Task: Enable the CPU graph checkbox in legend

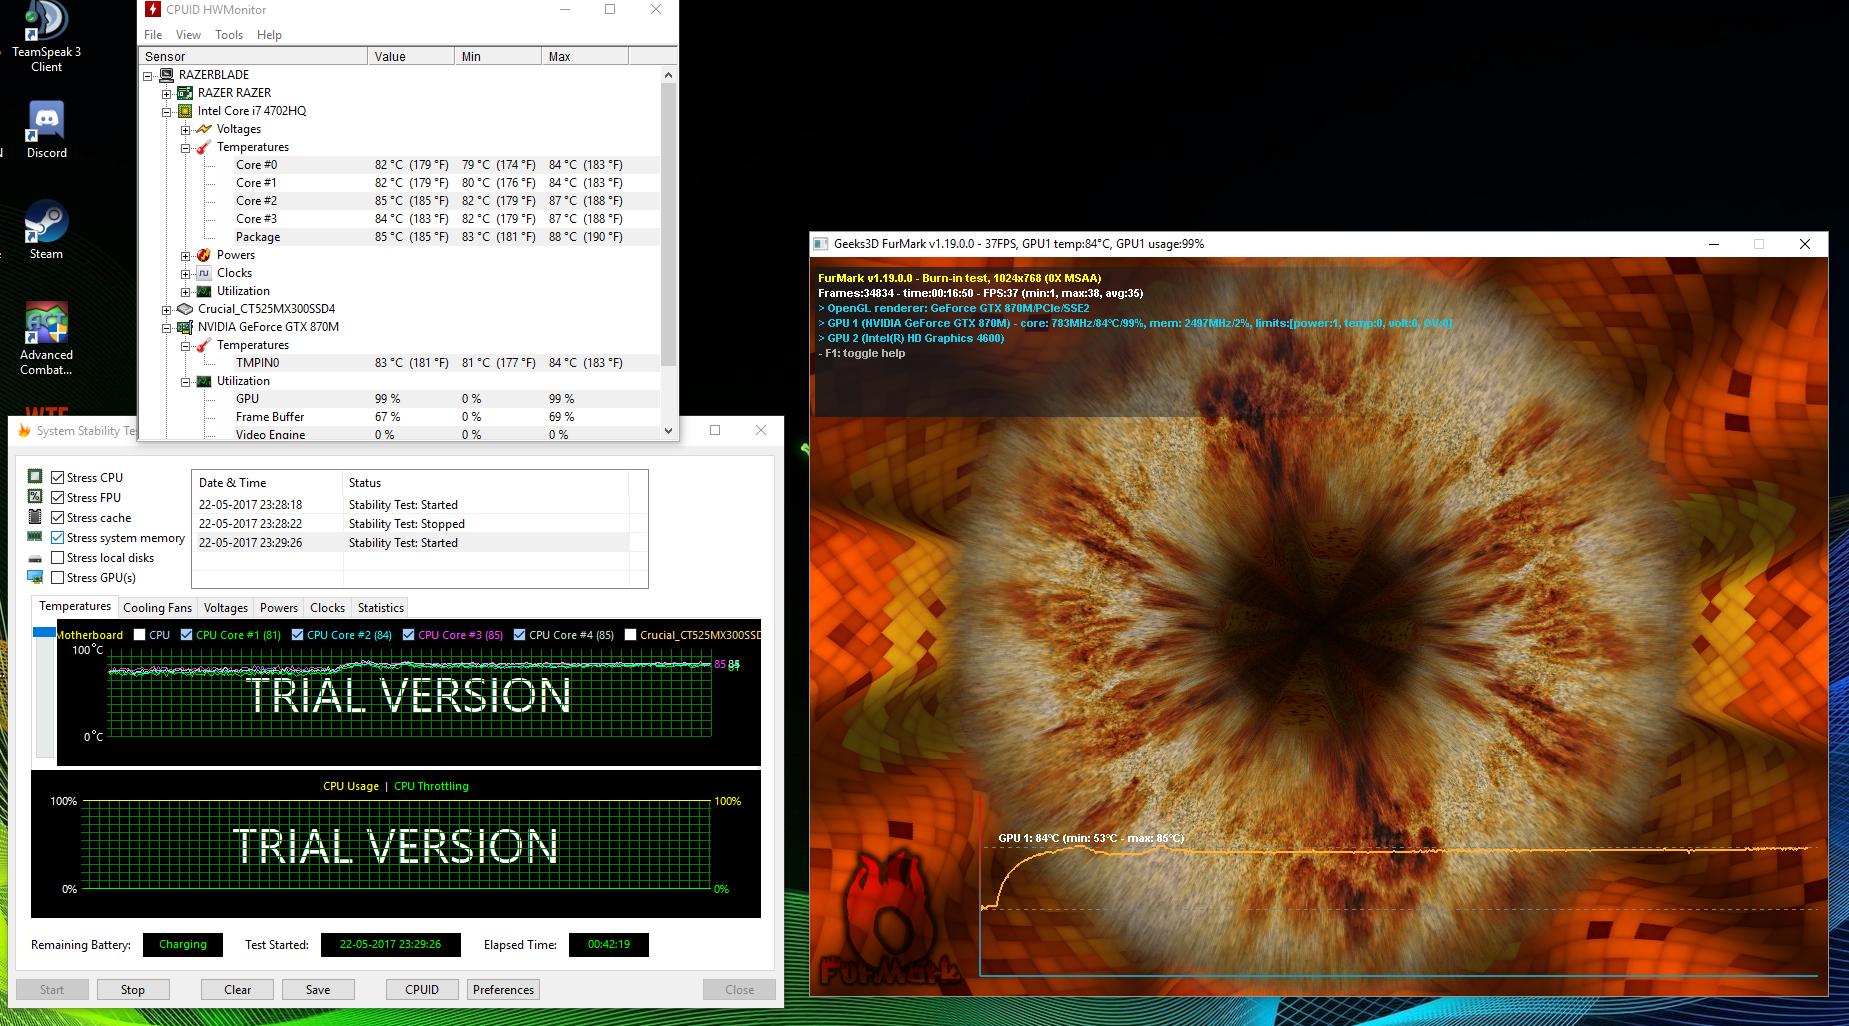Action: tap(140, 635)
